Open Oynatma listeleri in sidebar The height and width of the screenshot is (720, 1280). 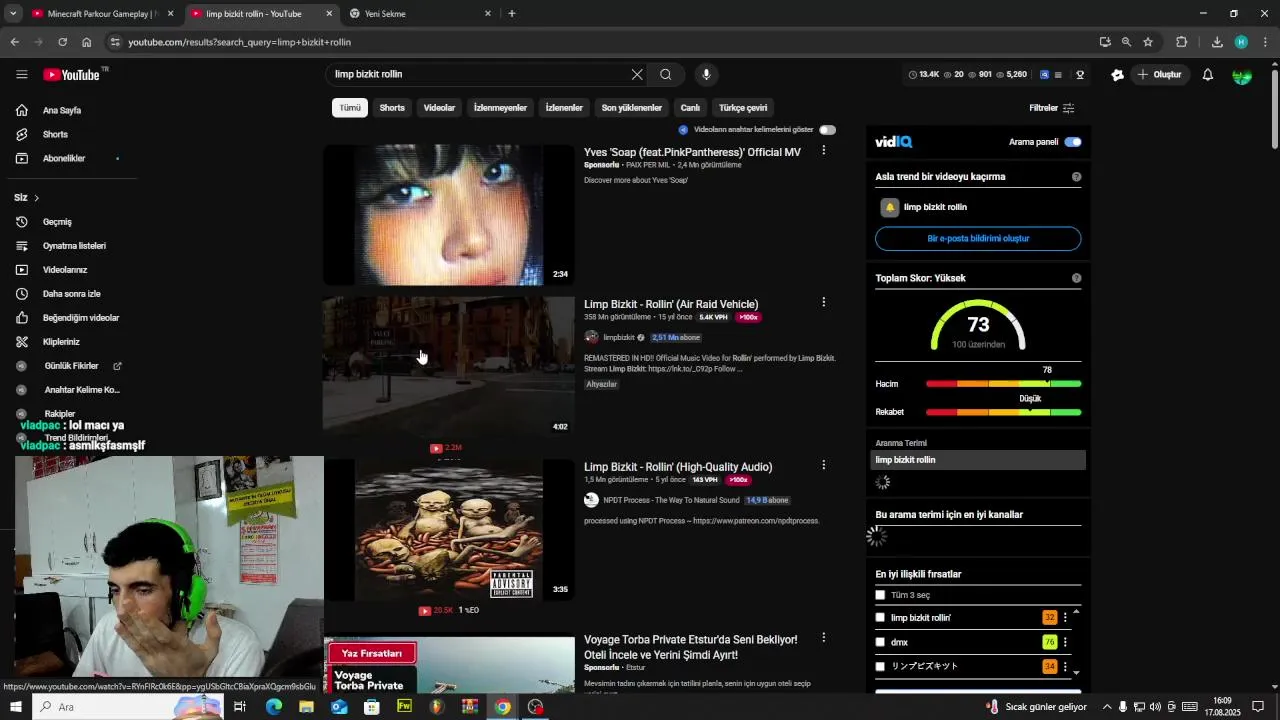coord(74,246)
